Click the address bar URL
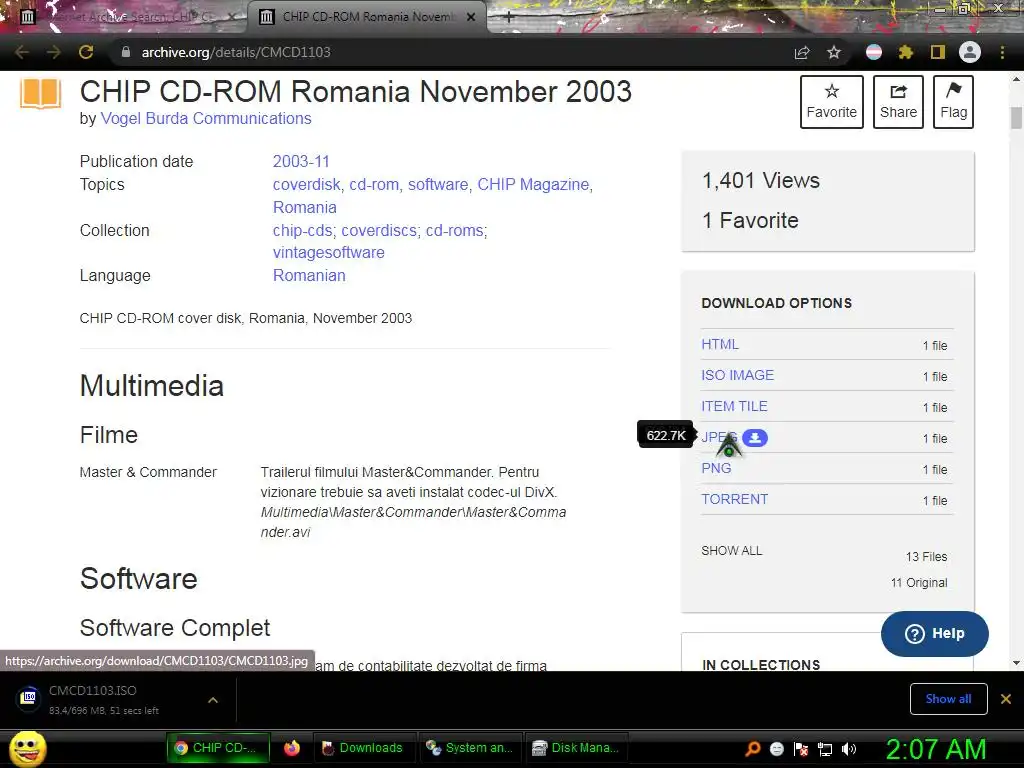The width and height of the screenshot is (1024, 768). 236,52
